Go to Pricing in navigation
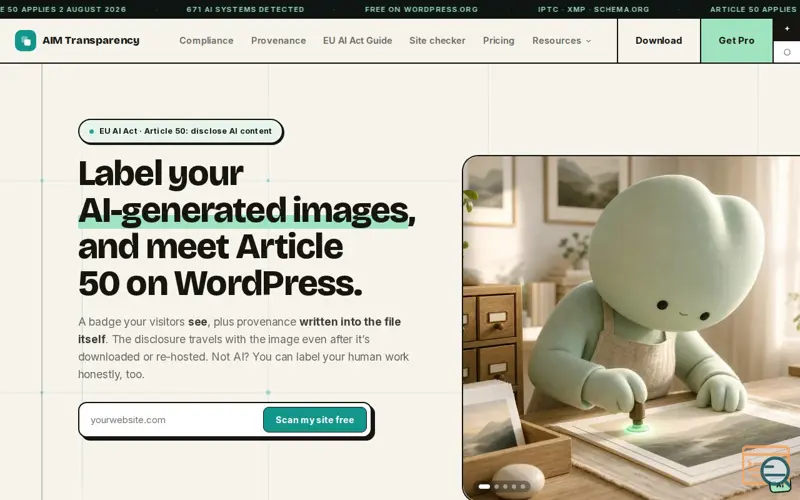The image size is (800, 500). [x=498, y=41]
